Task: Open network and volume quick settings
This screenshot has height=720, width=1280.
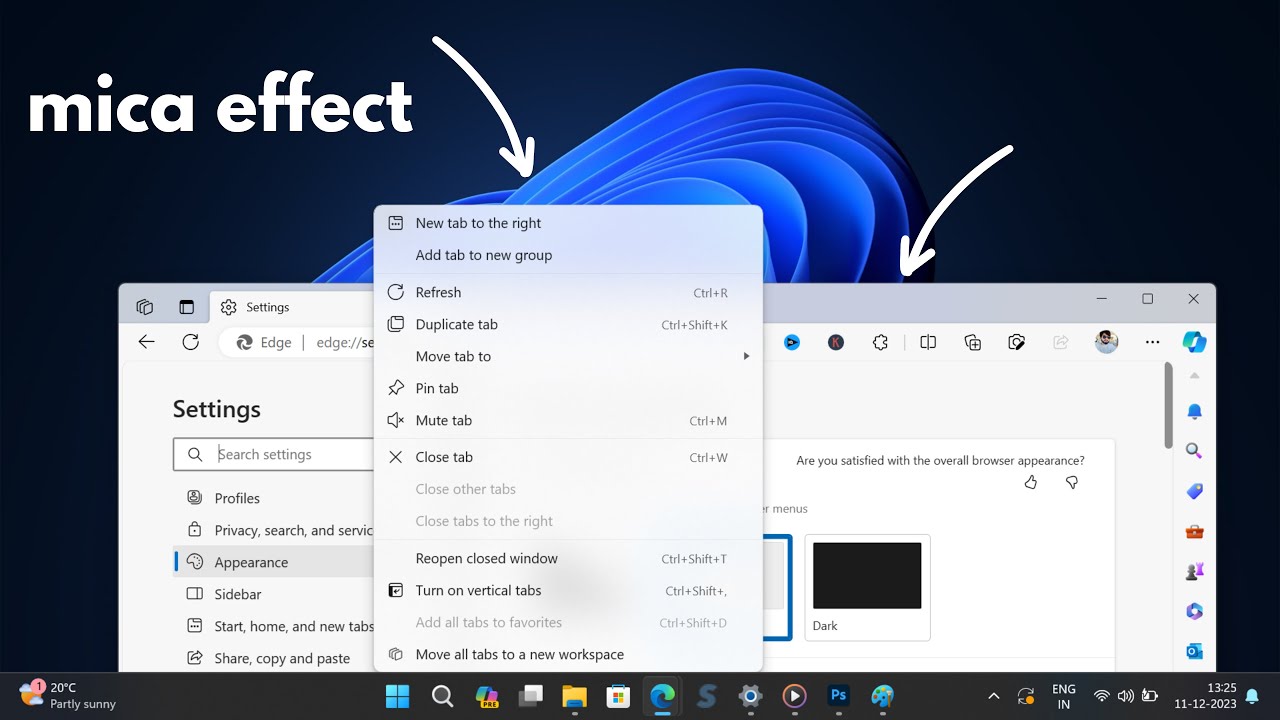Action: coord(1126,696)
